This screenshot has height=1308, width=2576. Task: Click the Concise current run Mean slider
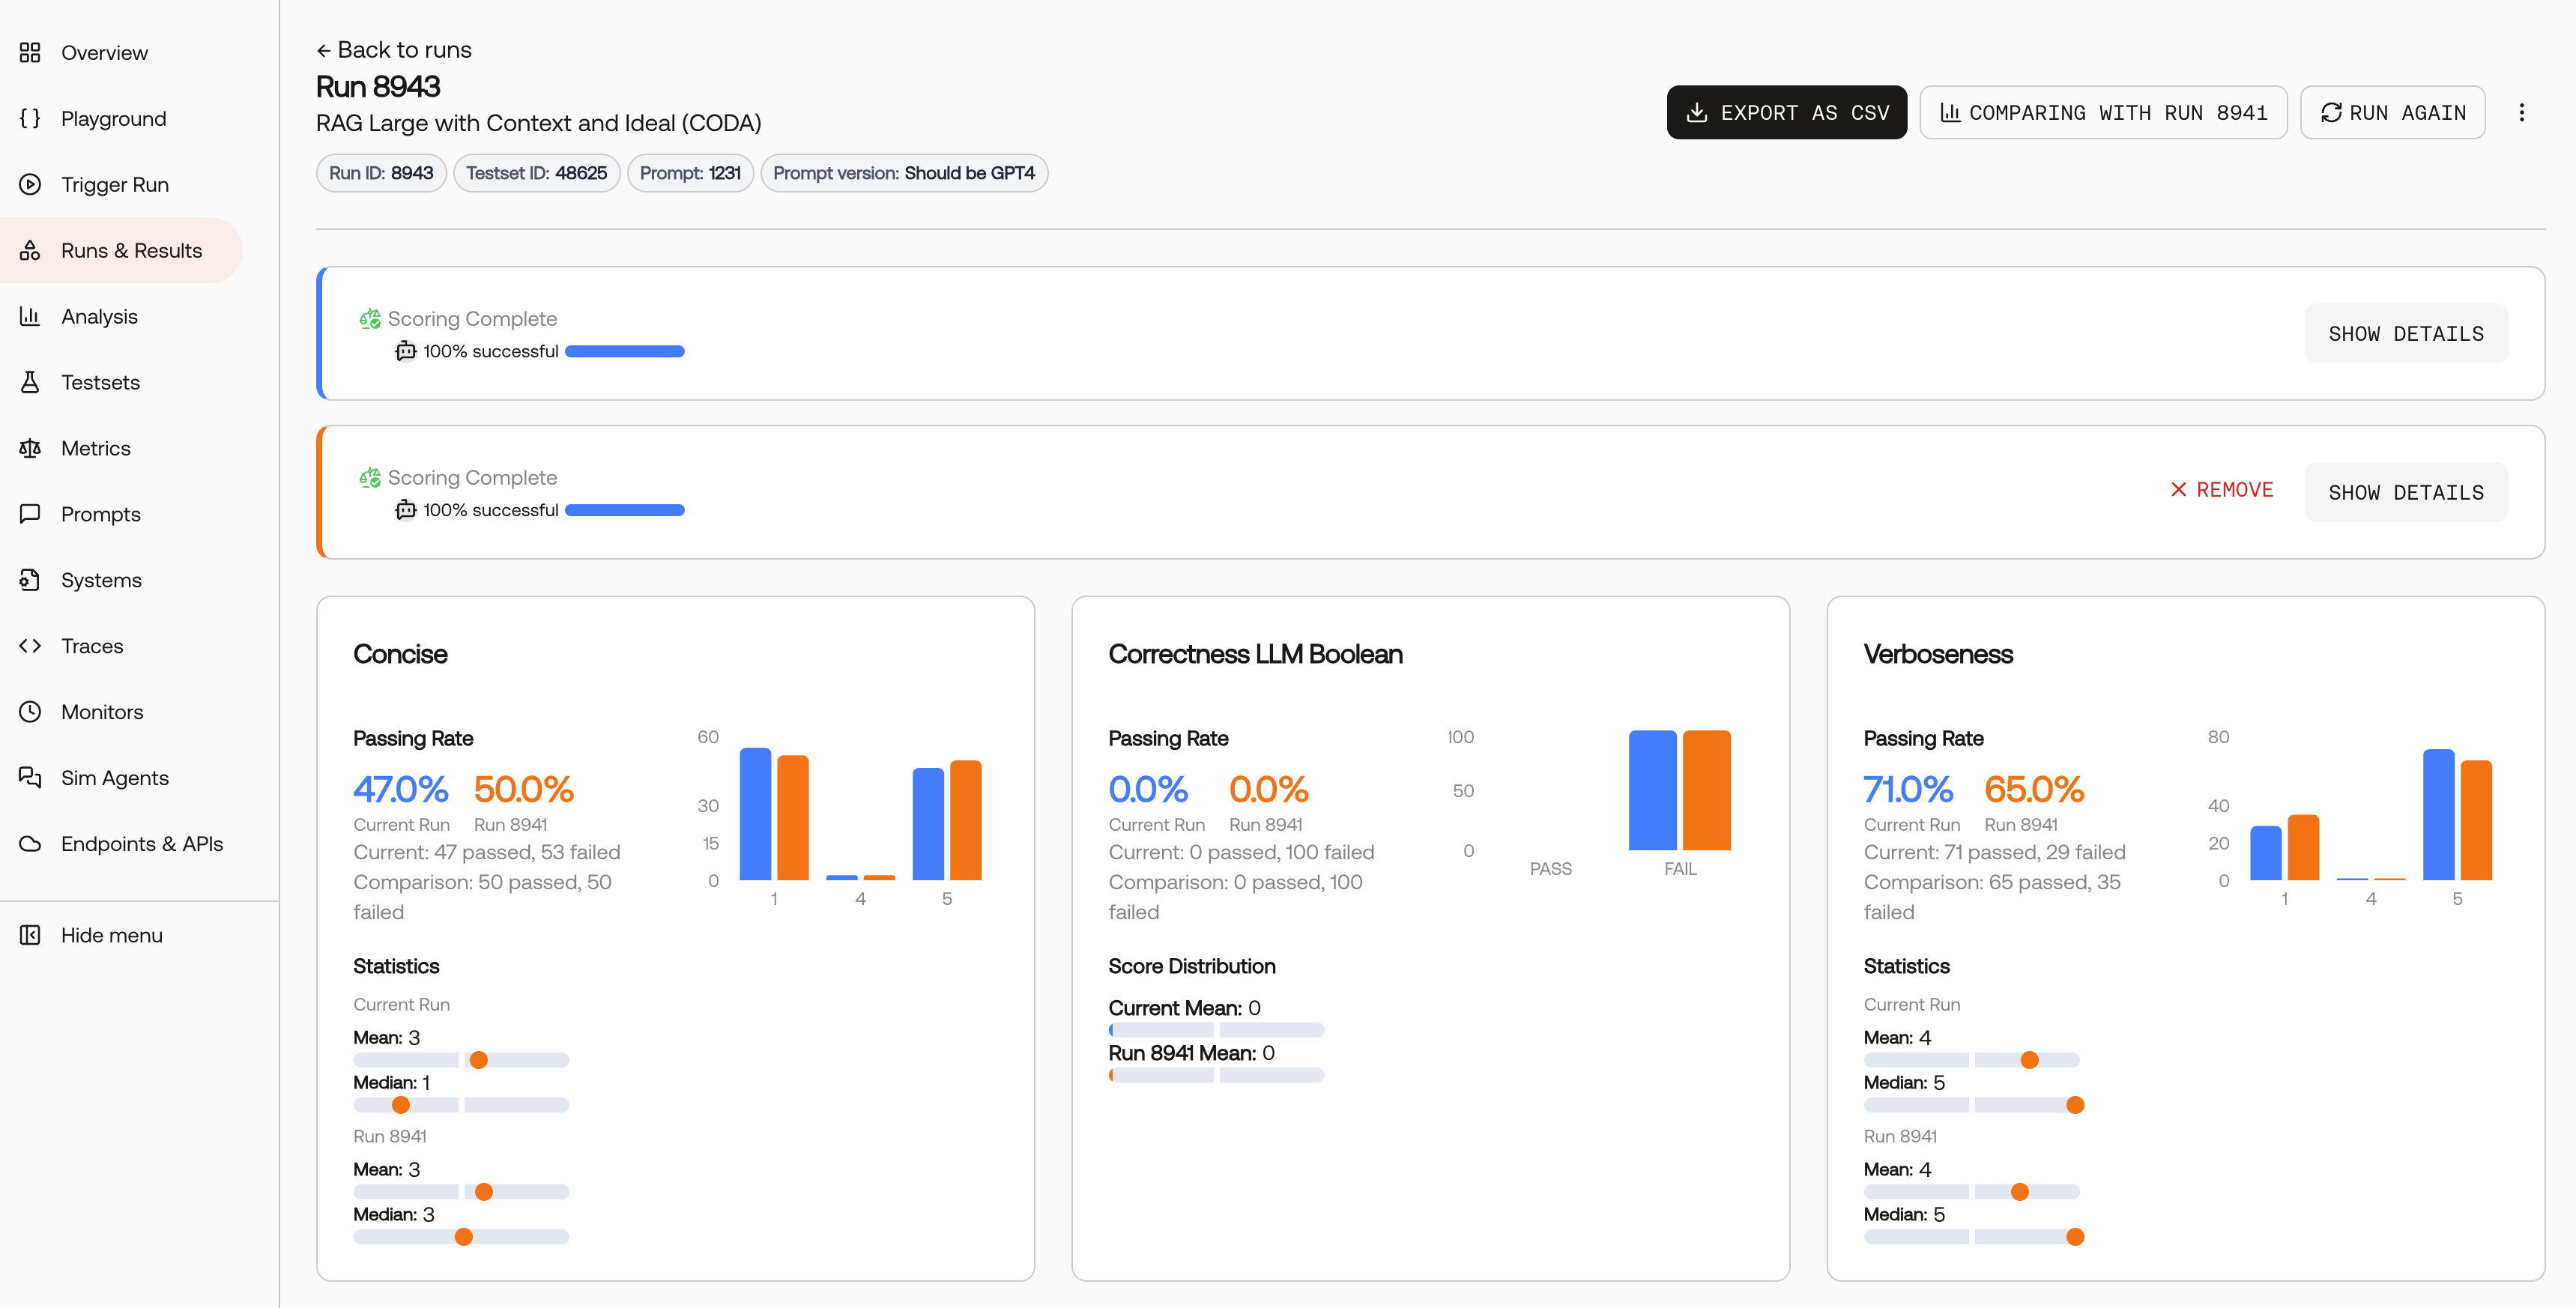(461, 1060)
